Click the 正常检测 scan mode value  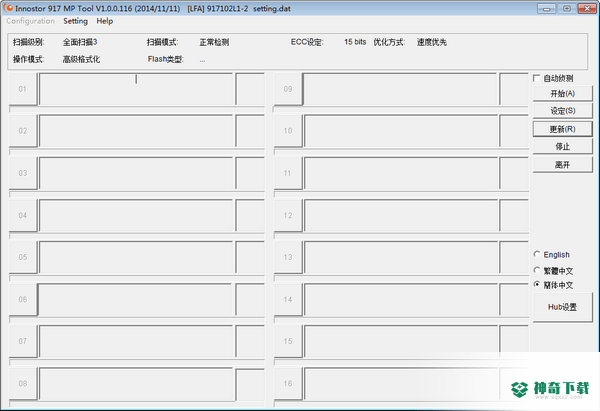point(214,42)
